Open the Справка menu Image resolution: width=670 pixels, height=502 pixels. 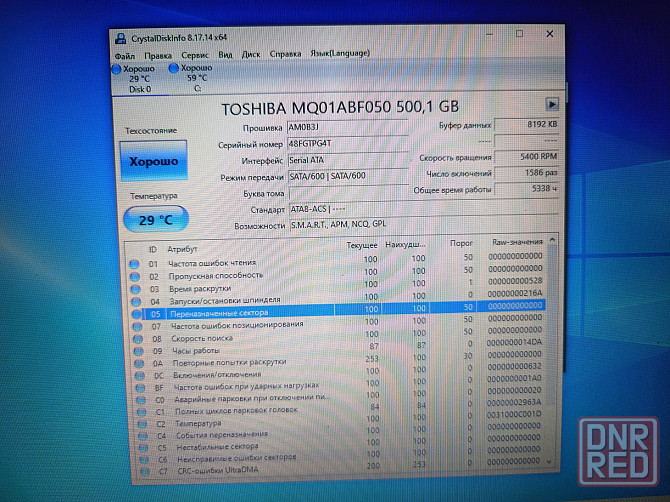[x=285, y=54]
